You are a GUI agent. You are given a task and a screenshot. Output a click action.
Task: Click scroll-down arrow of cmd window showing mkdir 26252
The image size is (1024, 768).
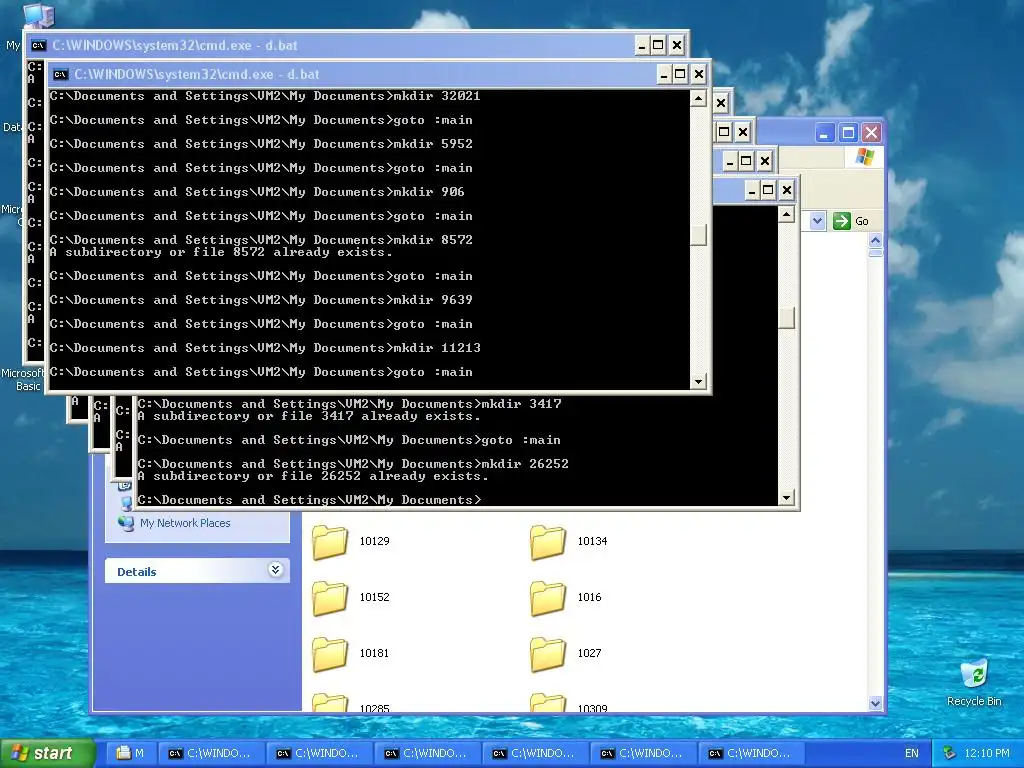click(x=786, y=498)
